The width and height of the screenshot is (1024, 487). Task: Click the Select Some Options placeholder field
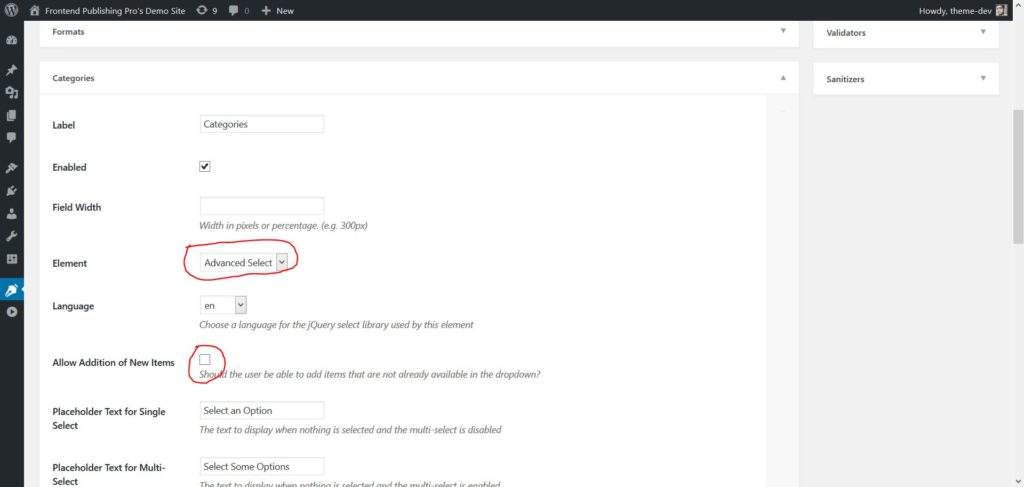(262, 466)
